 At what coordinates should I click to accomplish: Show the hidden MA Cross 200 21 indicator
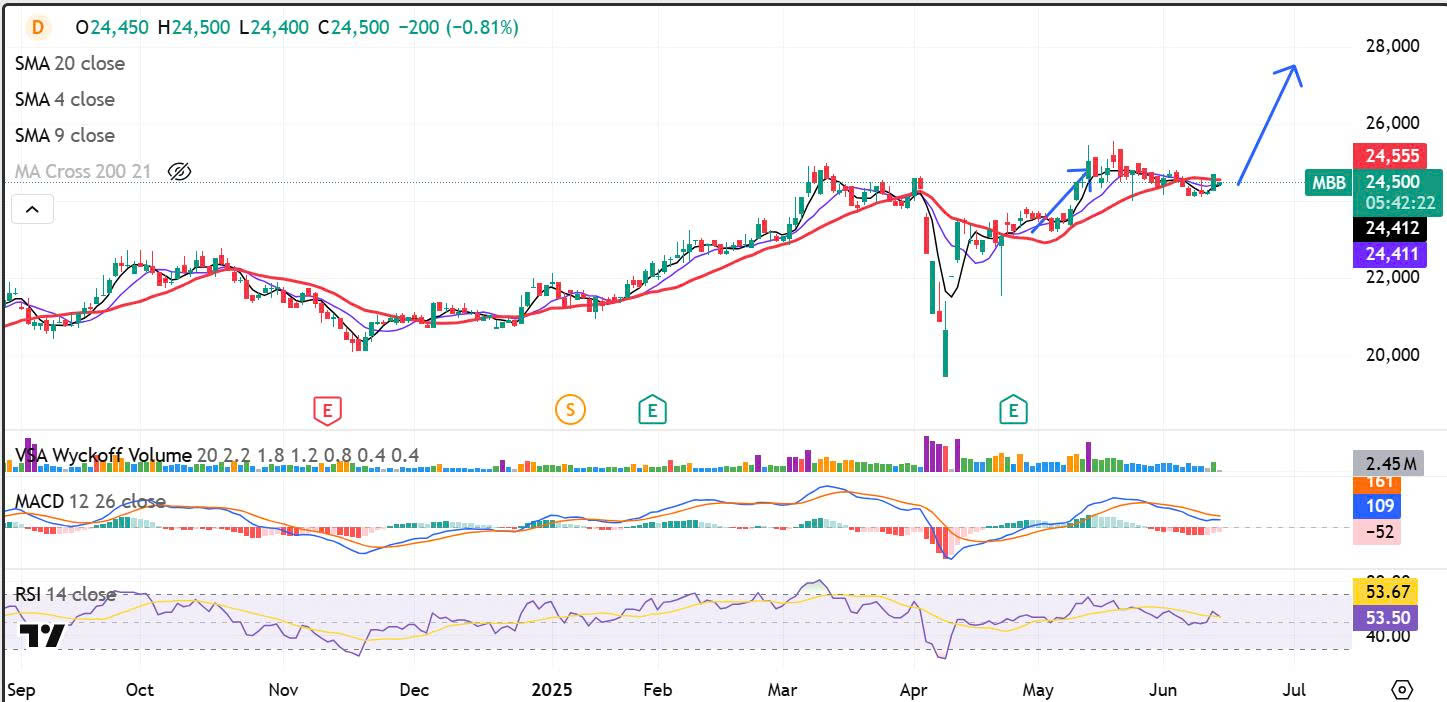(179, 171)
